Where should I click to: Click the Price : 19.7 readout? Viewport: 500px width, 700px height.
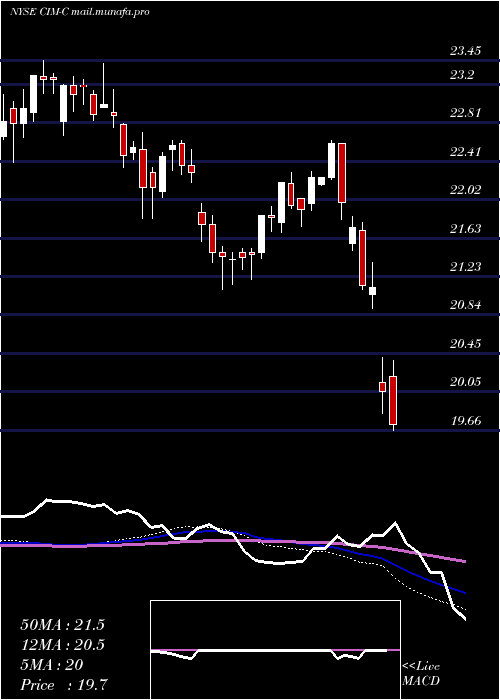click(62, 685)
